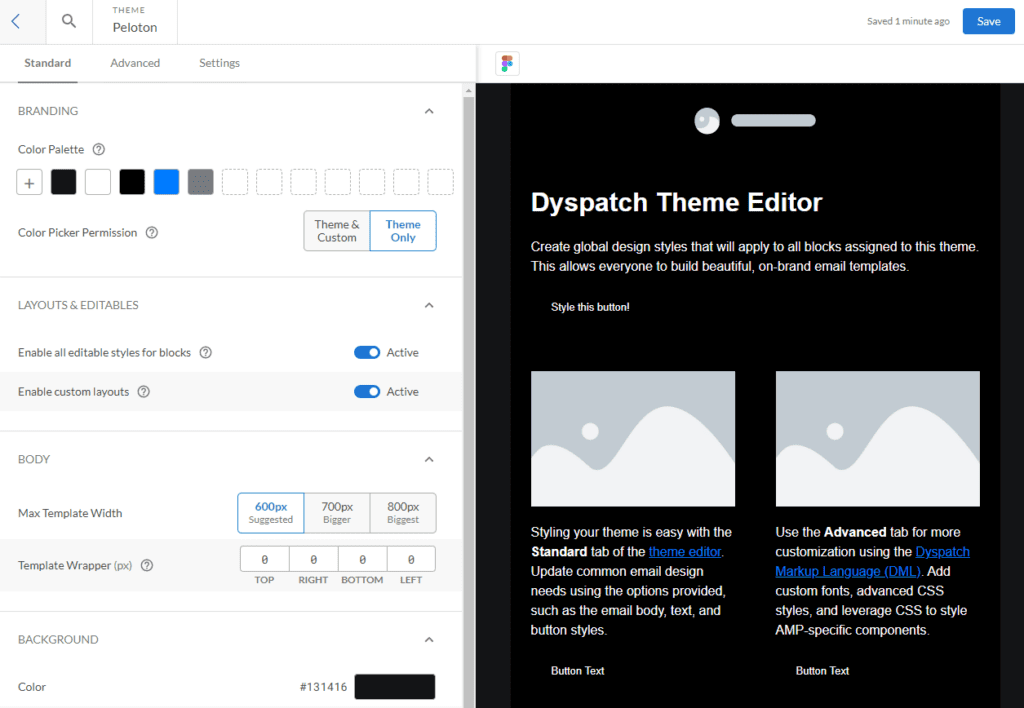Viewport: 1024px width, 708px height.
Task: Add a new color with the plus button
Action: [29, 182]
